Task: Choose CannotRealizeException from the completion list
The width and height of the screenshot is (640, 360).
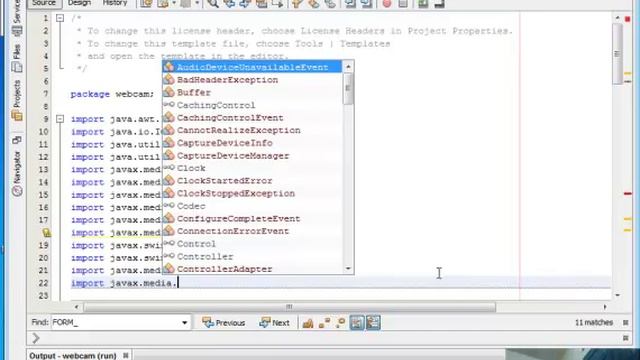Action: pos(252,130)
